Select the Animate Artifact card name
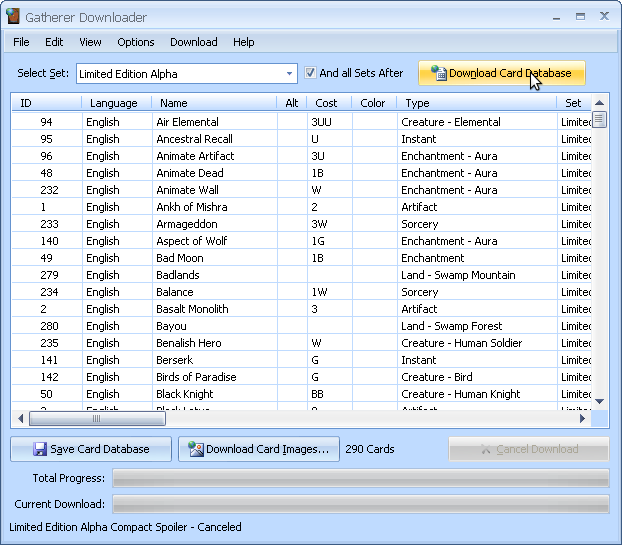Screen dimensions: 622x545 [195, 156]
